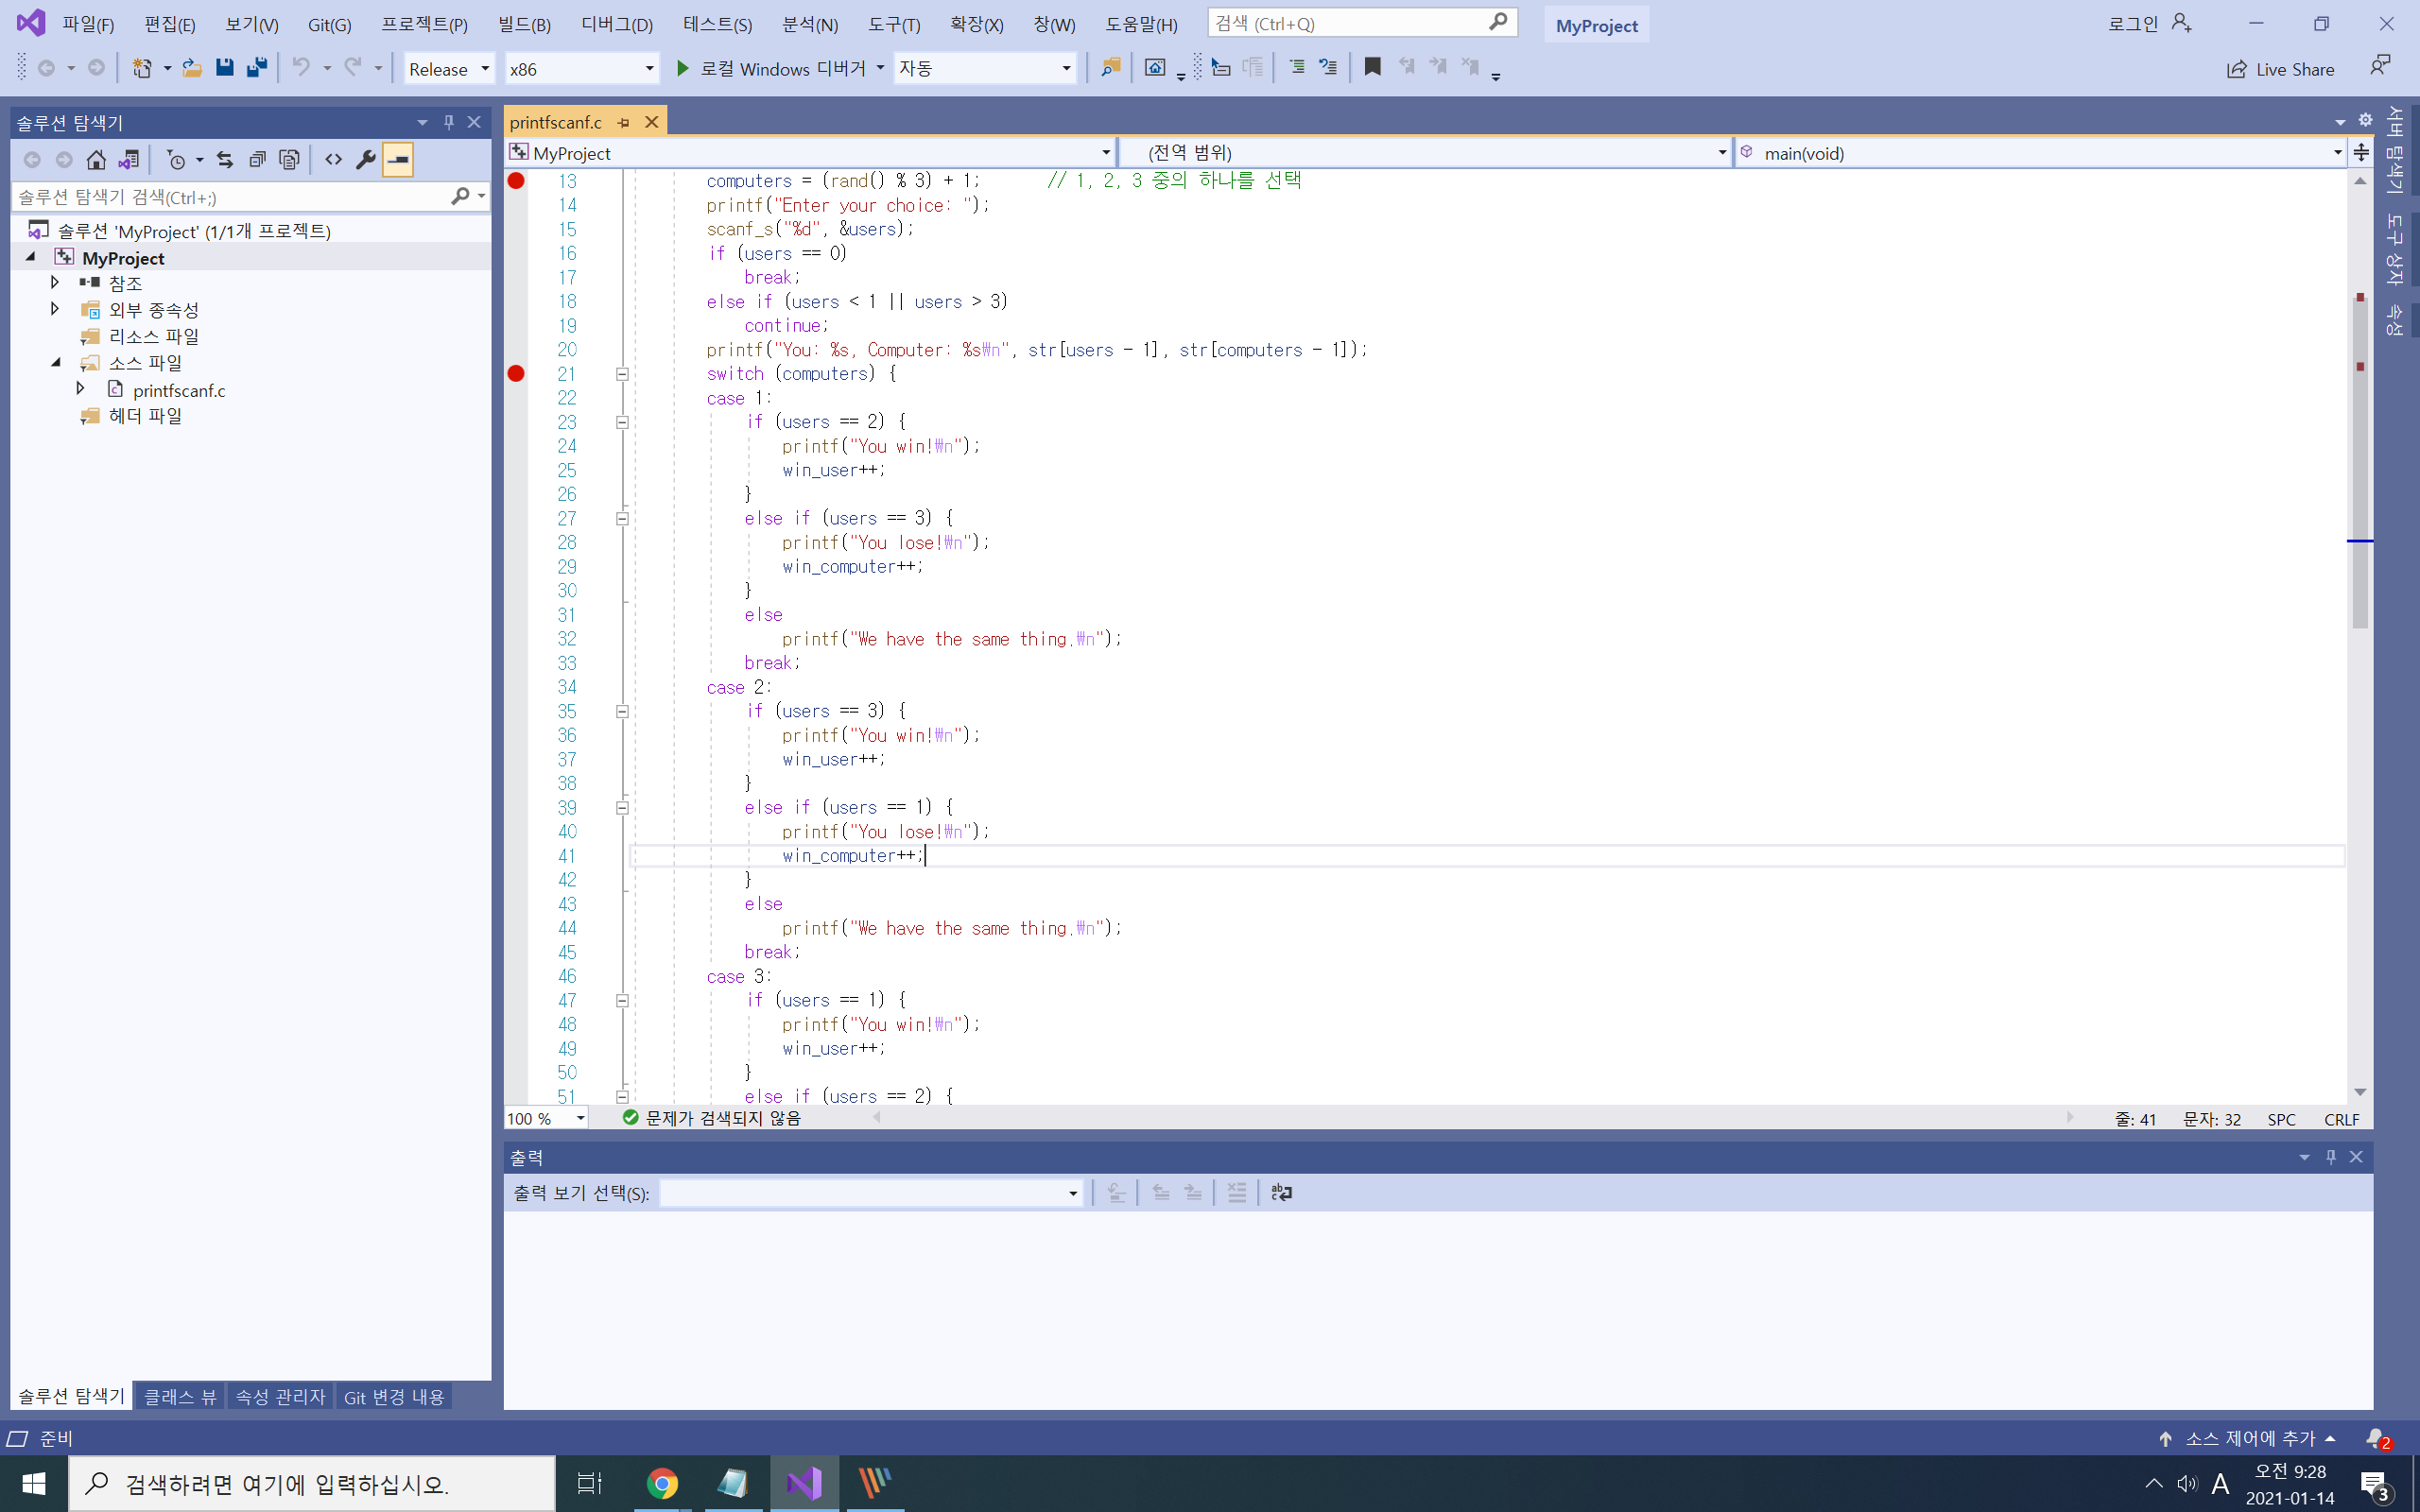Click the word wrap icon in the Output panel

tap(1281, 1192)
